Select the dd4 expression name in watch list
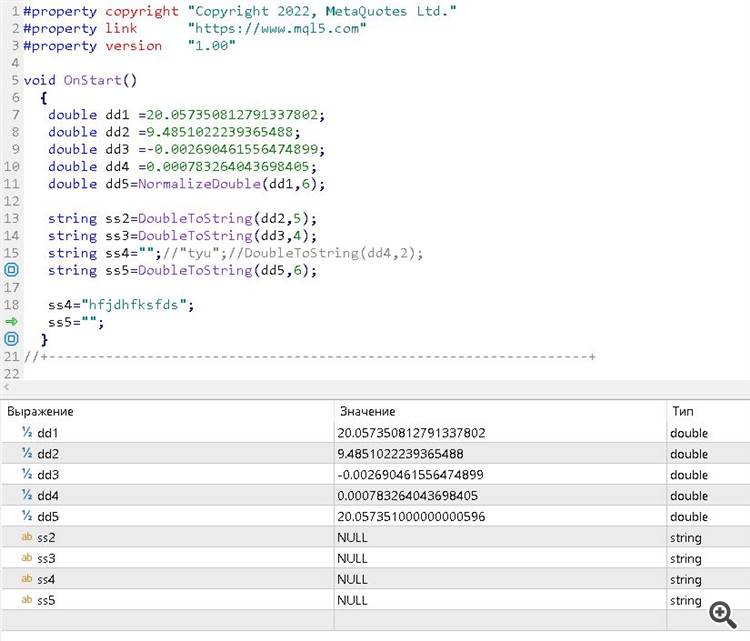 click(48, 496)
